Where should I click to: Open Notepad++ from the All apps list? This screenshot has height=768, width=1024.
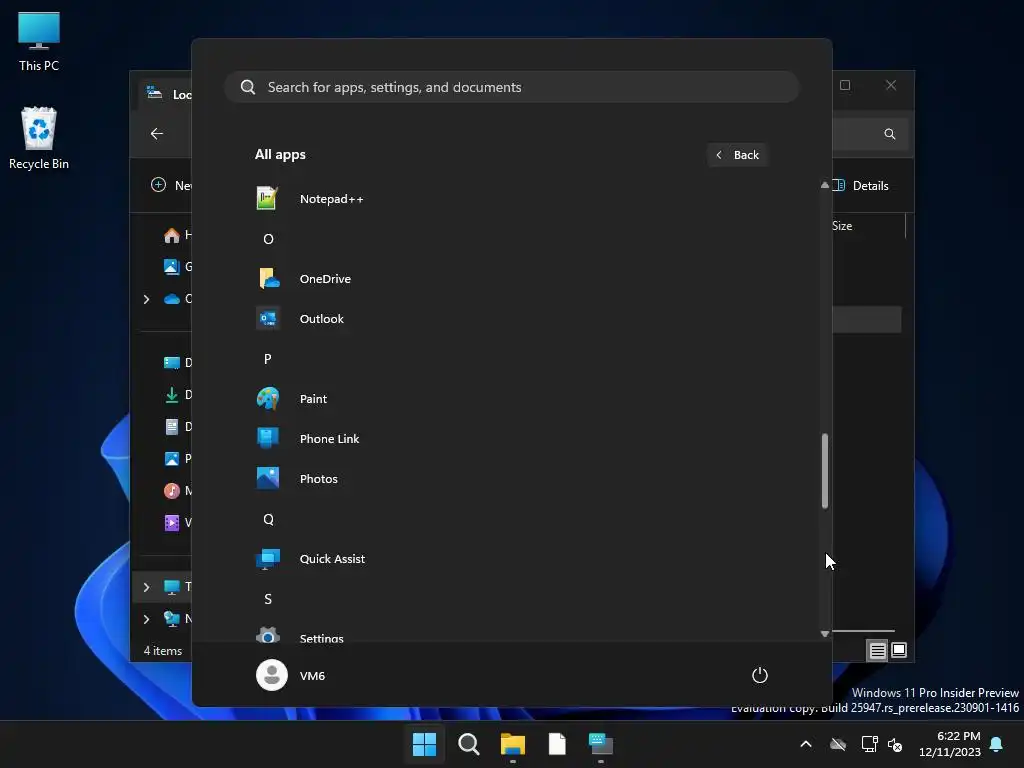[x=509, y=199]
